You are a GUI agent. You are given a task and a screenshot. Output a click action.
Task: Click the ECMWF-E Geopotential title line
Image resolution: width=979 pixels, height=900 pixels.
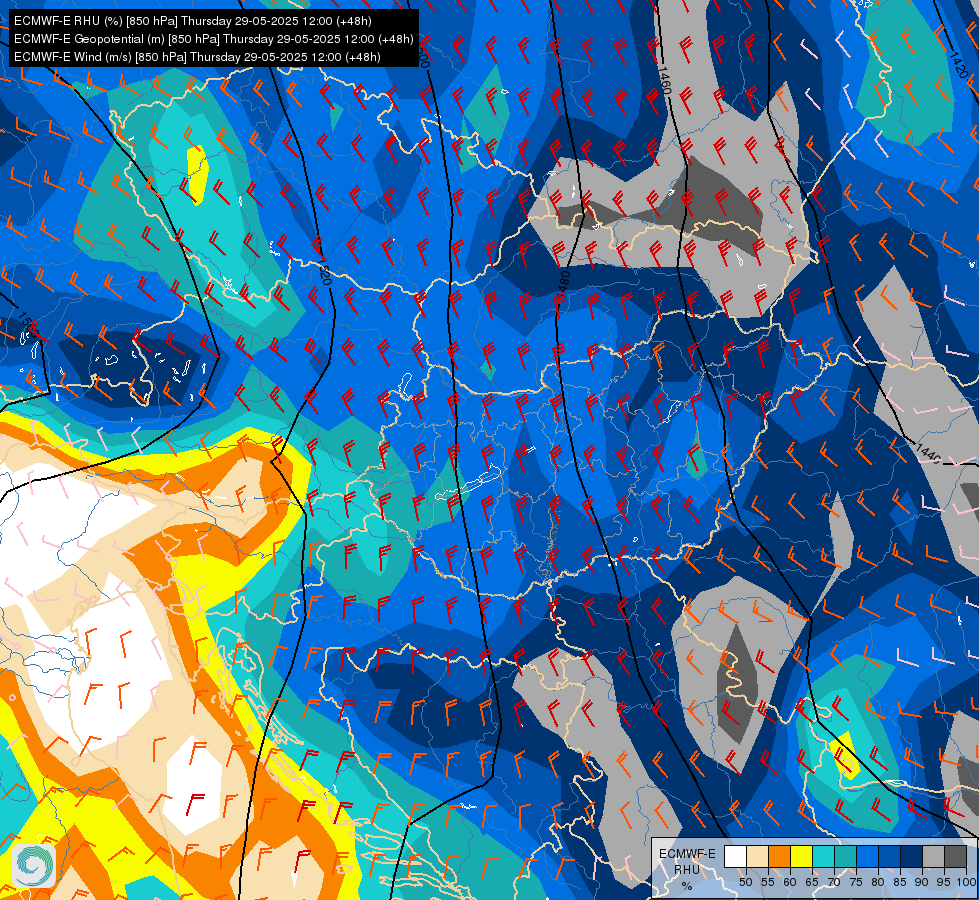(x=214, y=39)
